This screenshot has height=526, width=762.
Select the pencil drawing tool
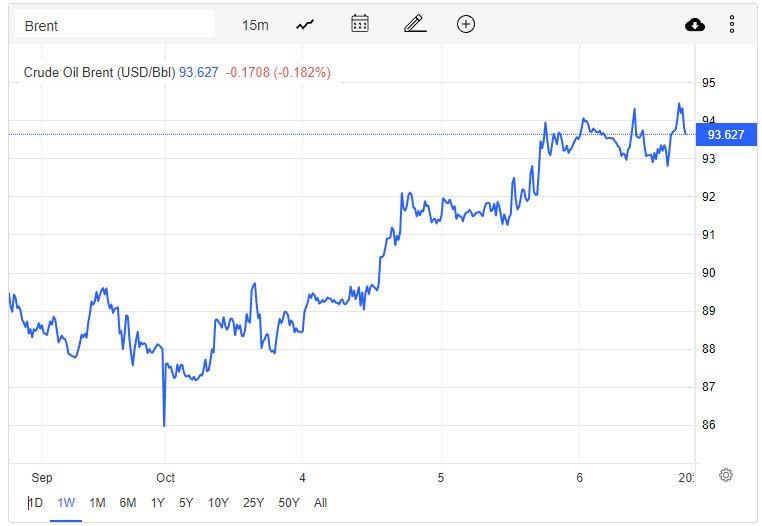click(x=415, y=24)
